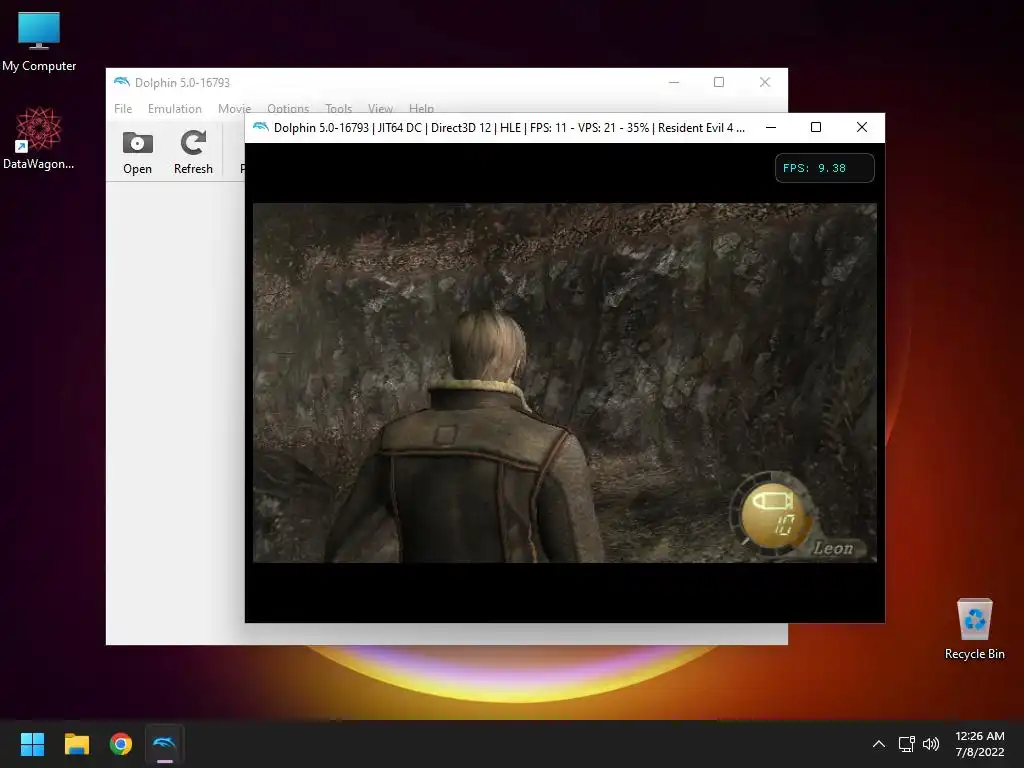Open the Emulation menu
1024x768 pixels.
click(x=174, y=108)
